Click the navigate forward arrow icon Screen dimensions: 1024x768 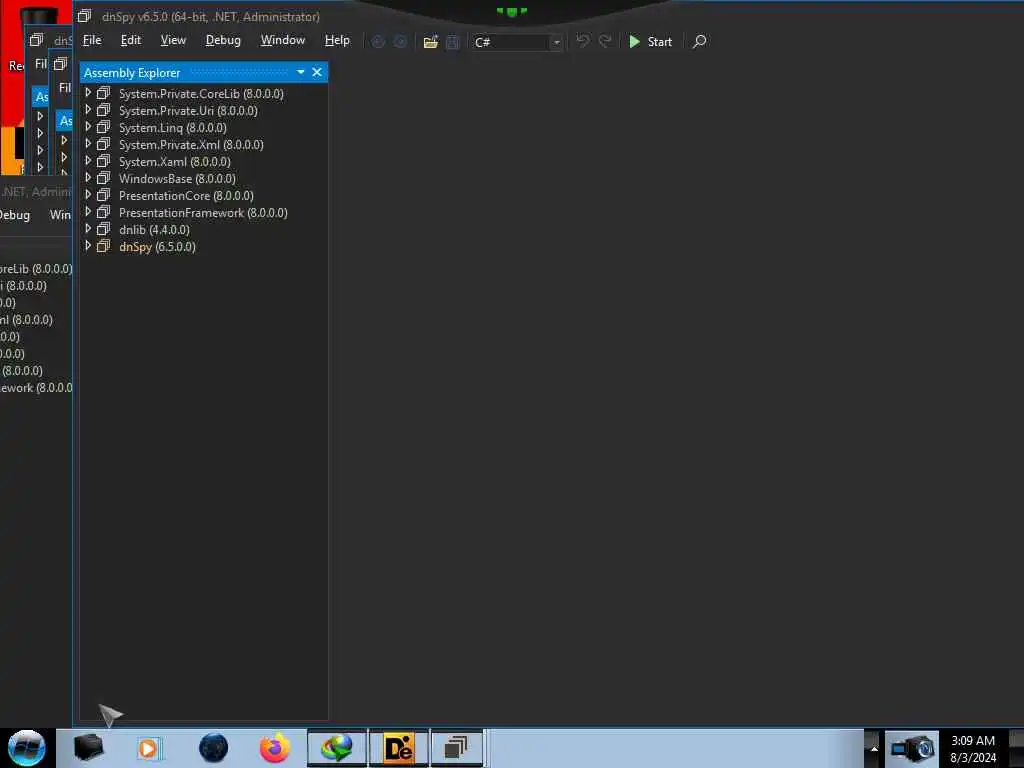tap(400, 42)
